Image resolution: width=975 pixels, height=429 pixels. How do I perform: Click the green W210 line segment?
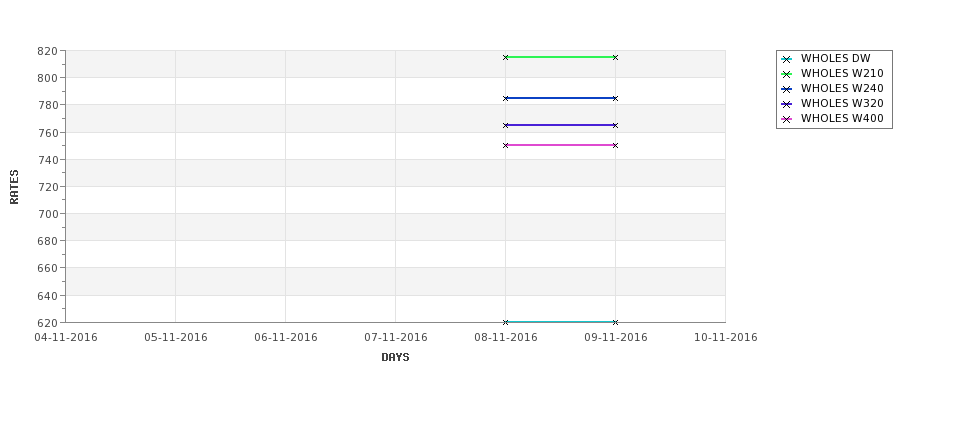click(x=560, y=57)
